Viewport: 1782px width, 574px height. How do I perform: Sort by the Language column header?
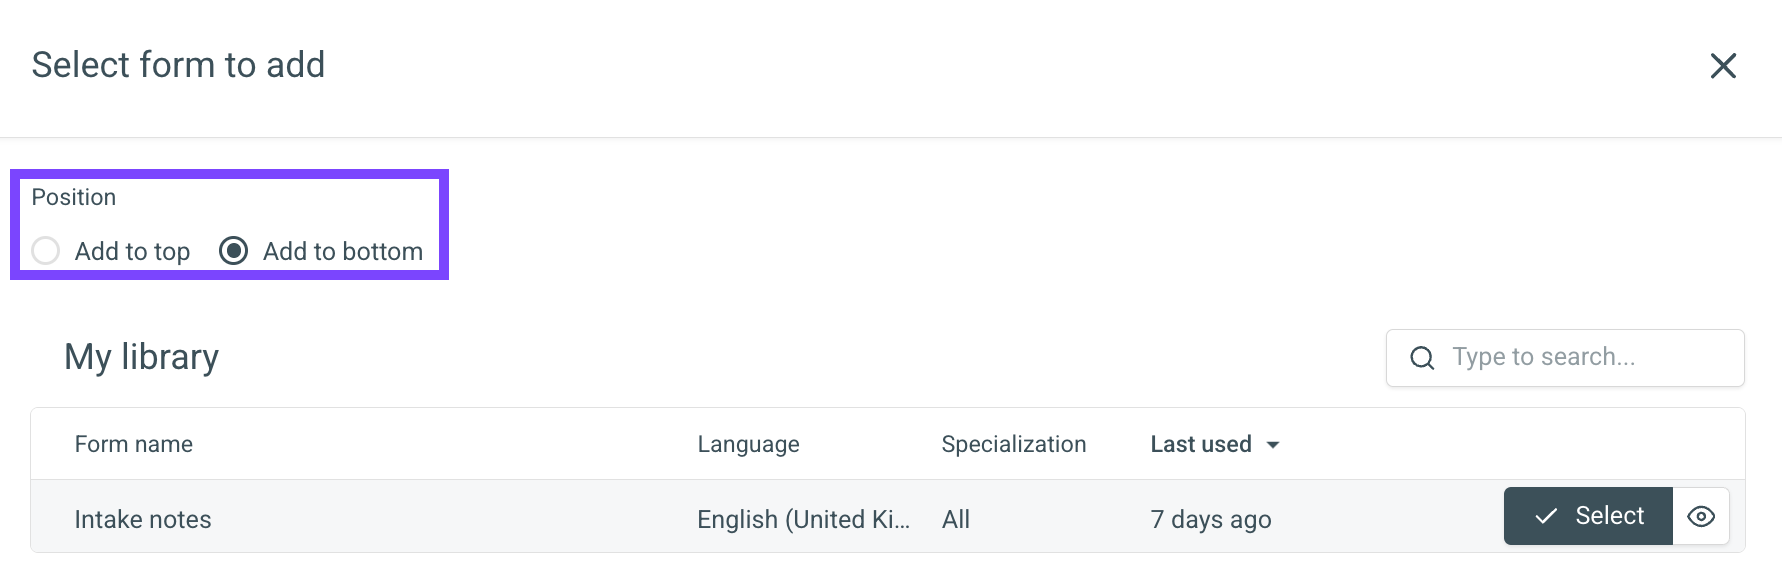tap(748, 445)
